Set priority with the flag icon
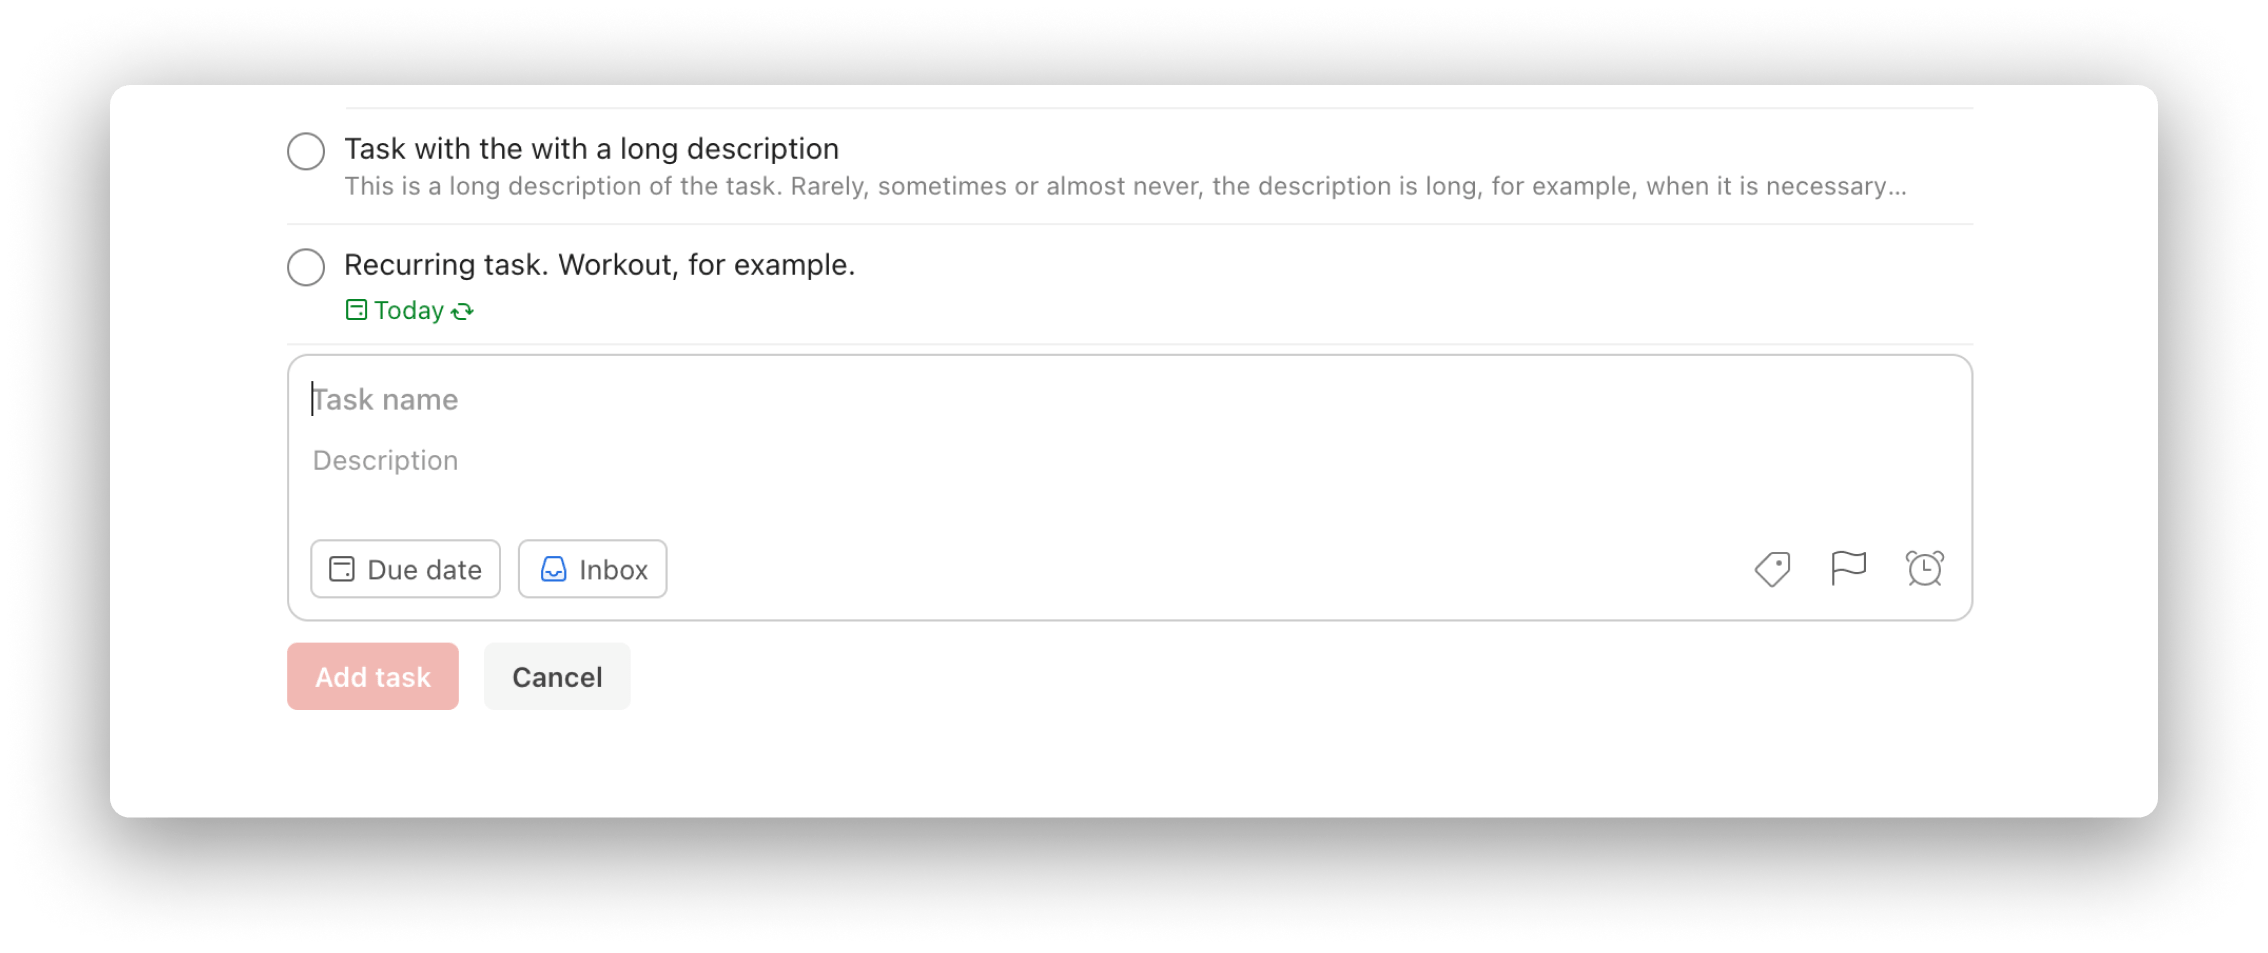The height and width of the screenshot is (953, 2268). point(1848,569)
